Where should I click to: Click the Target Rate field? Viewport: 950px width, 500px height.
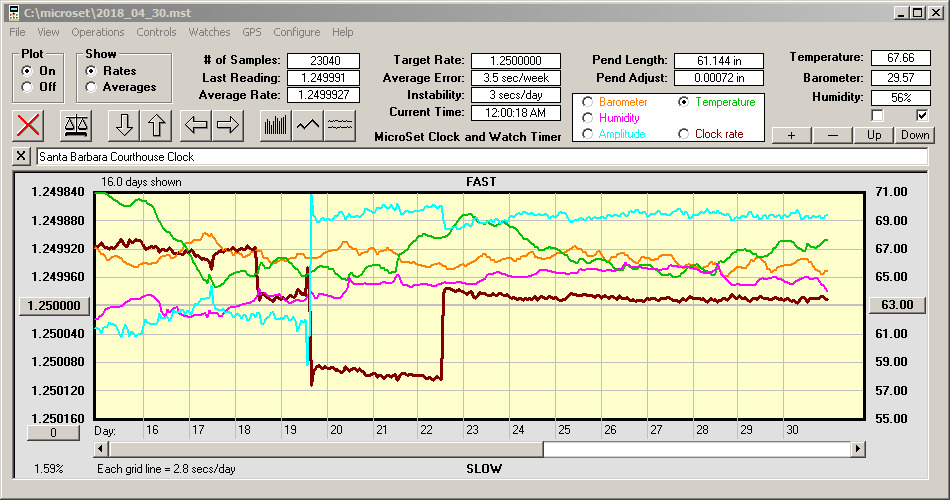(x=516, y=61)
